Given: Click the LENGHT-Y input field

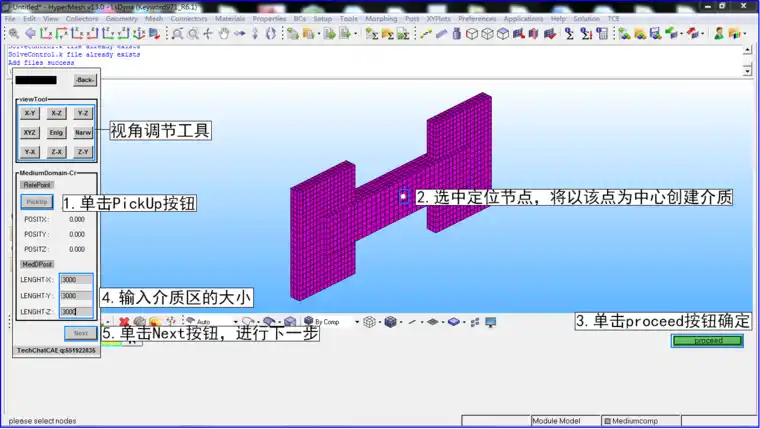Looking at the screenshot, I should (x=76, y=296).
